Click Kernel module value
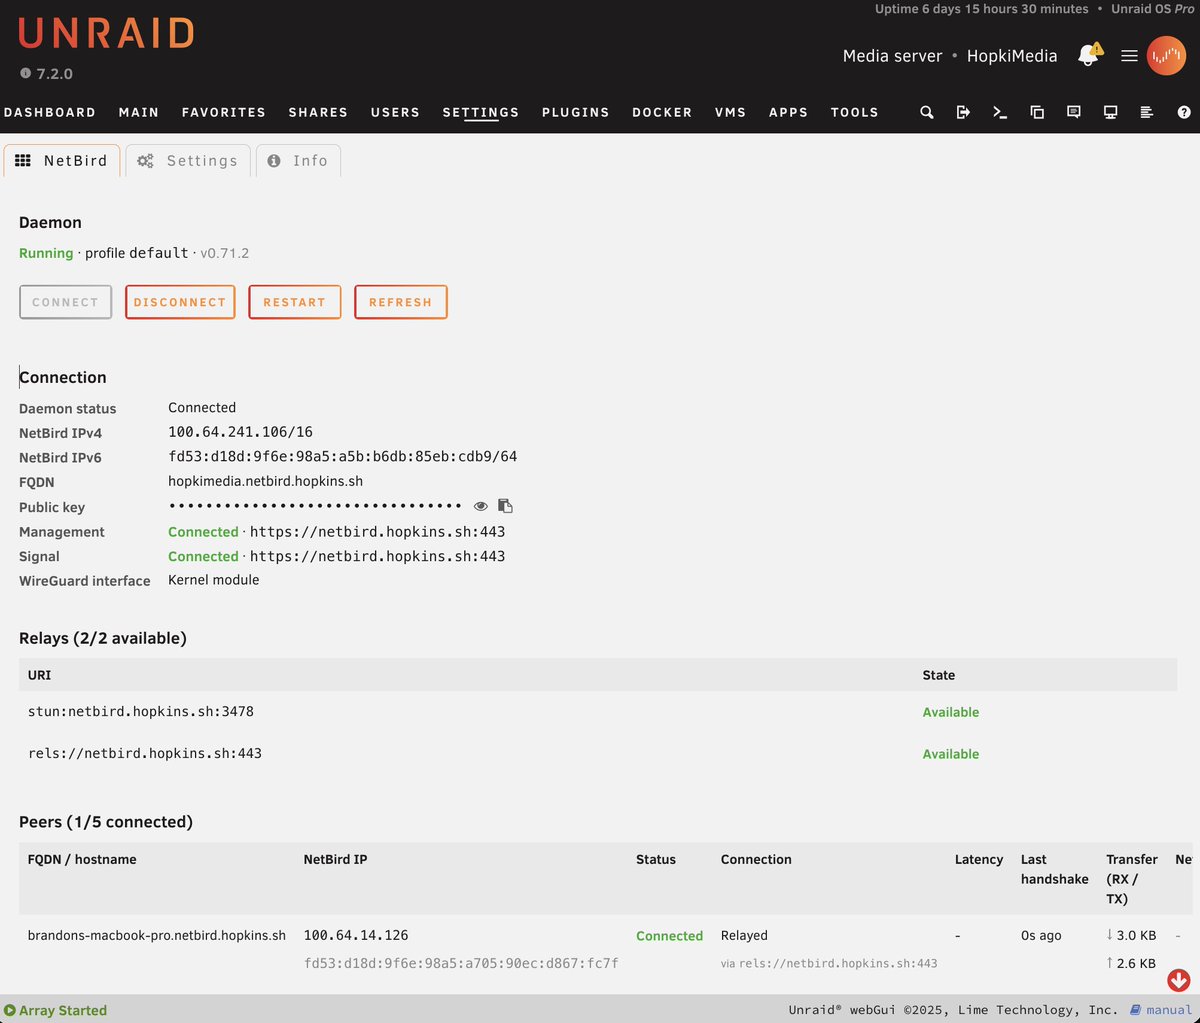 [213, 580]
